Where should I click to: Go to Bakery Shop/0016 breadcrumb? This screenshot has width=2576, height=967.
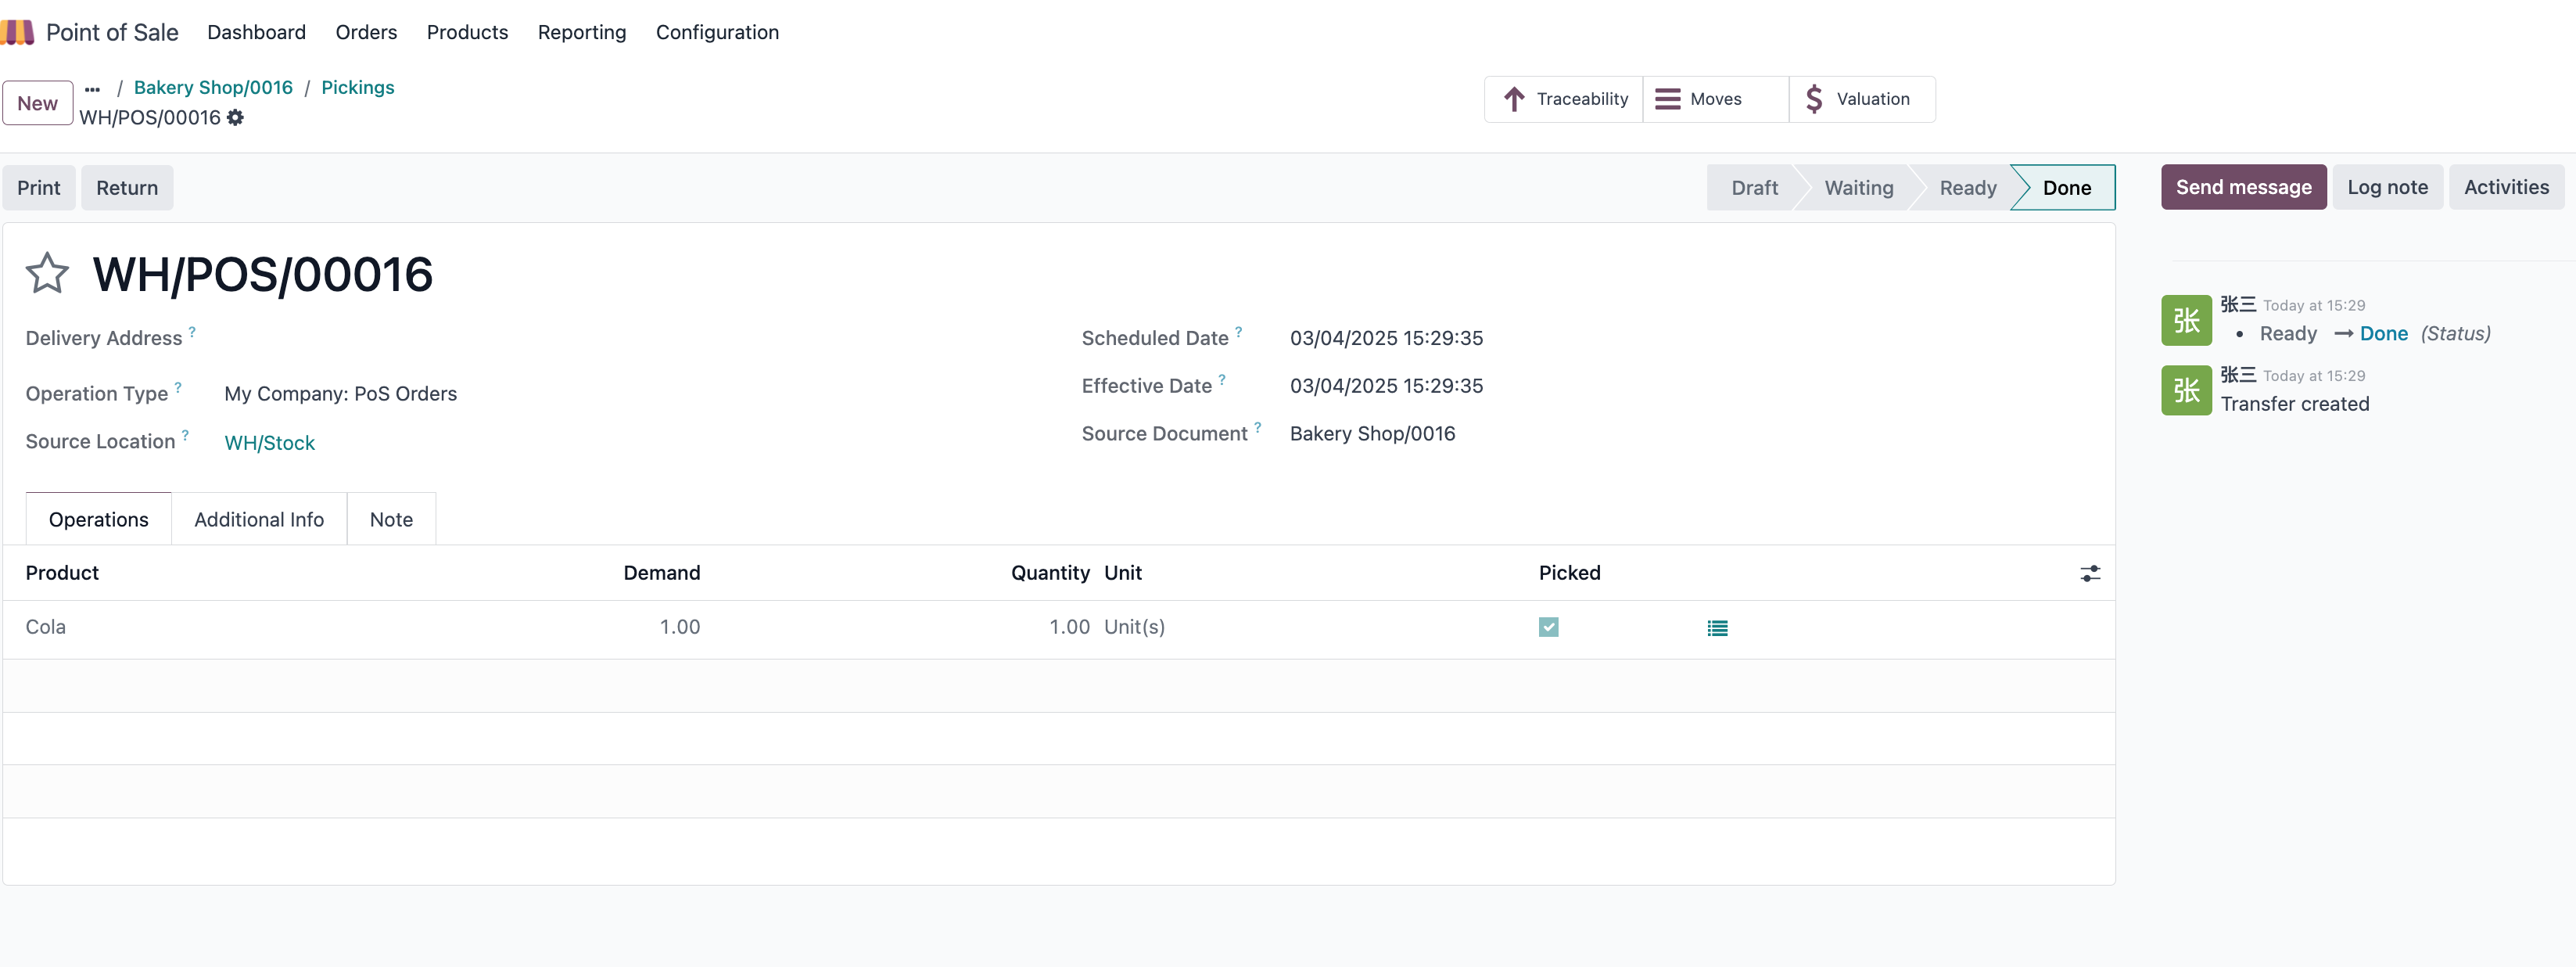coord(213,88)
